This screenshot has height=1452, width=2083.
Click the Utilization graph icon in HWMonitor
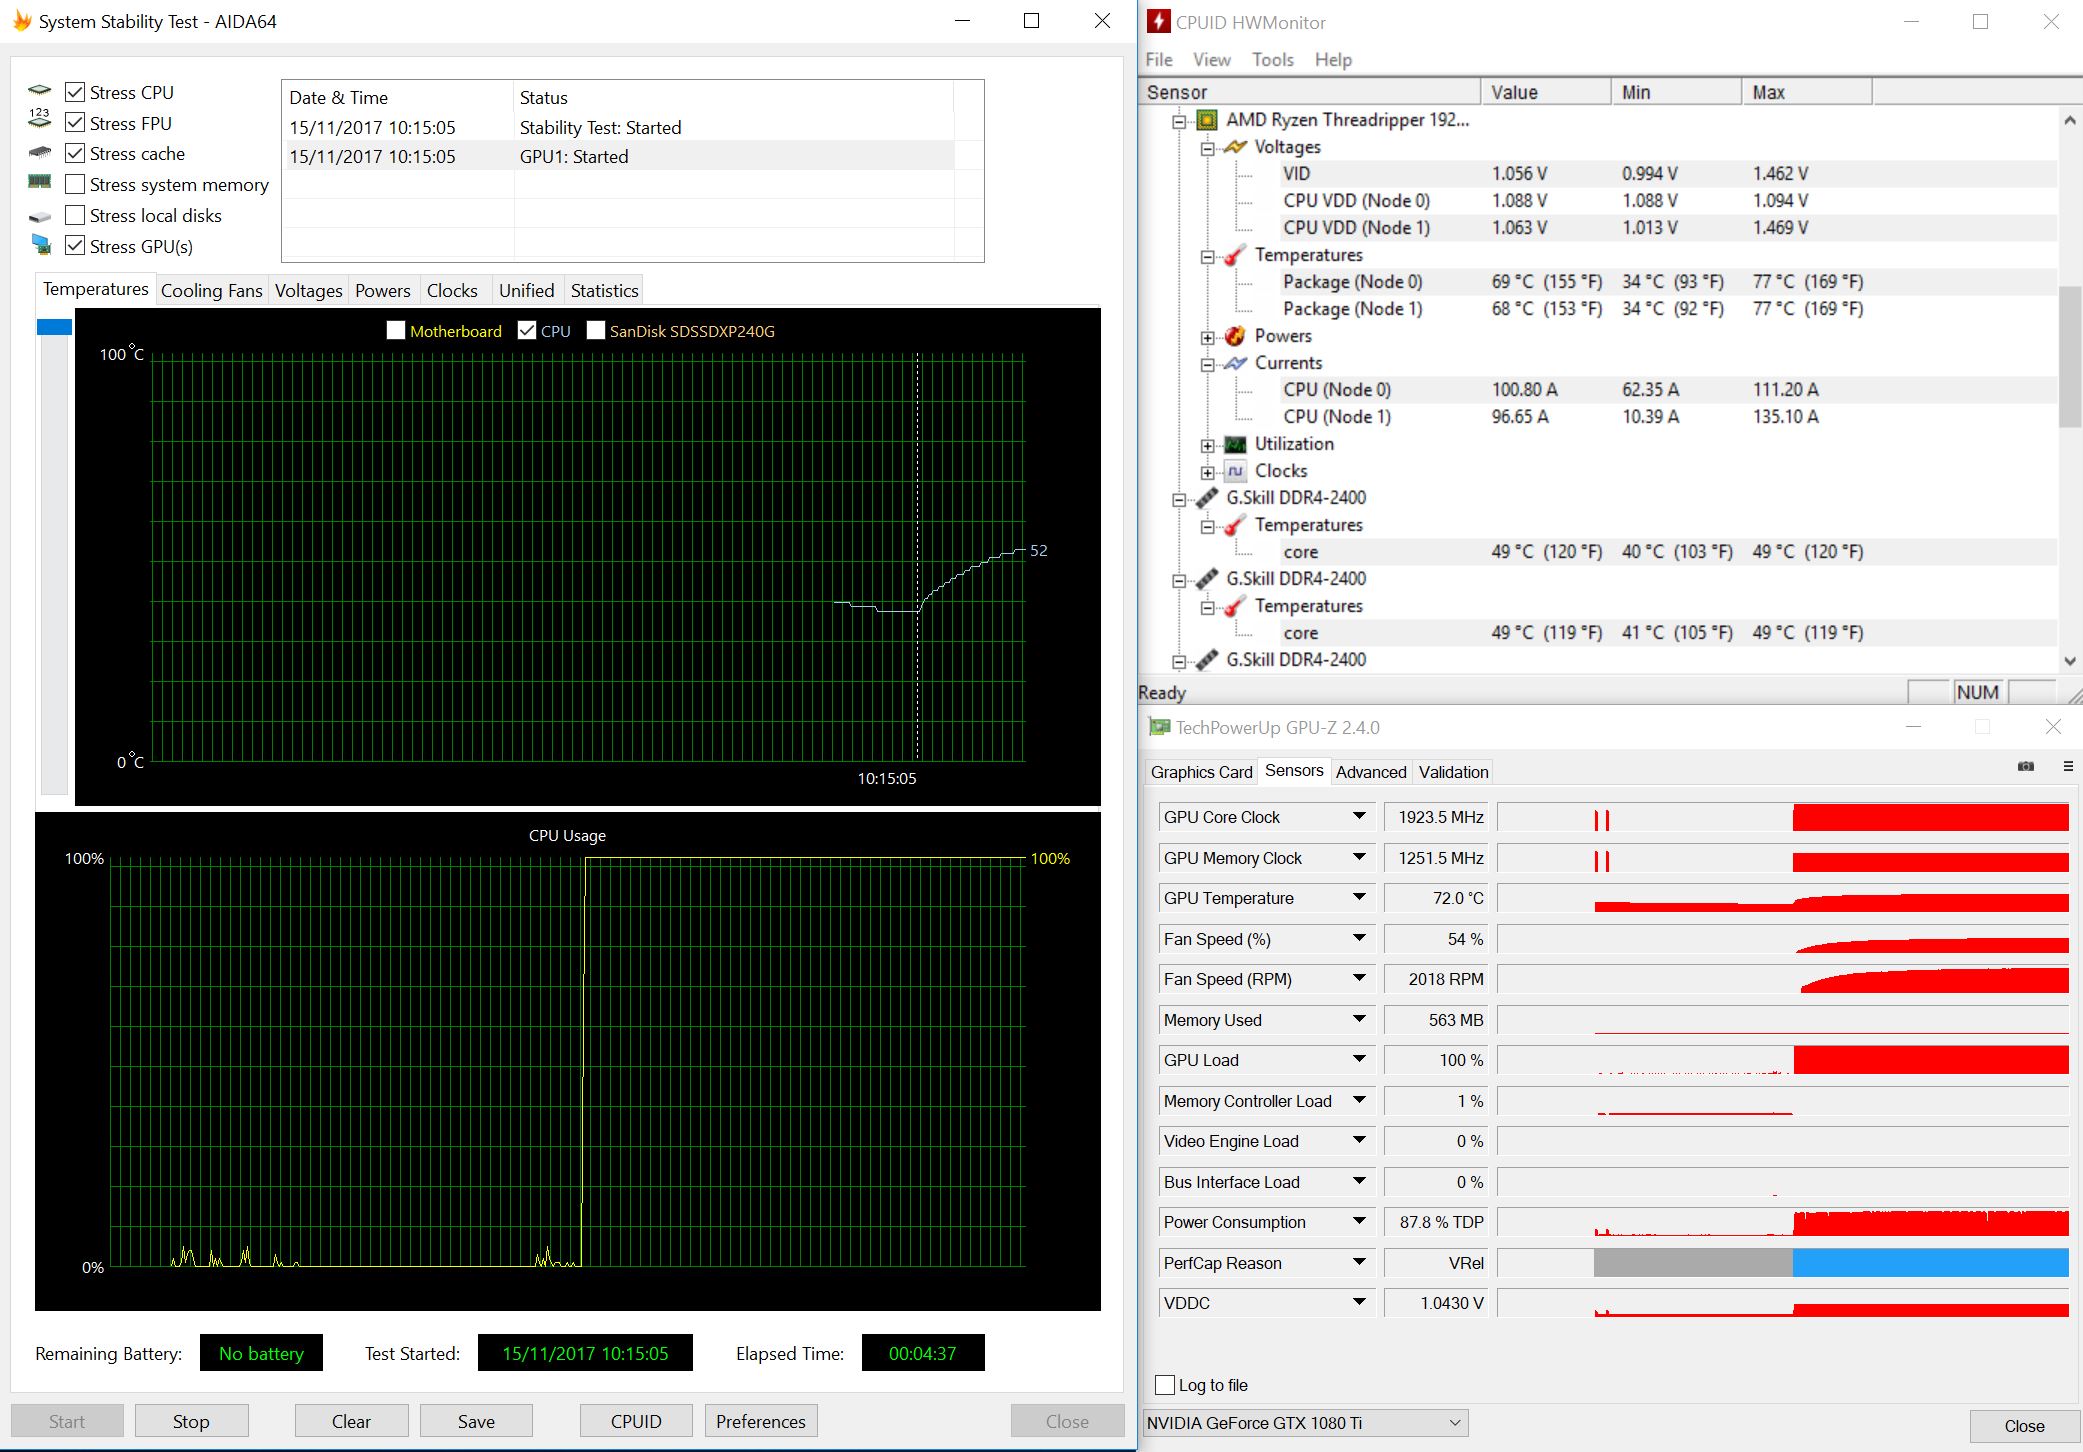[x=1235, y=444]
